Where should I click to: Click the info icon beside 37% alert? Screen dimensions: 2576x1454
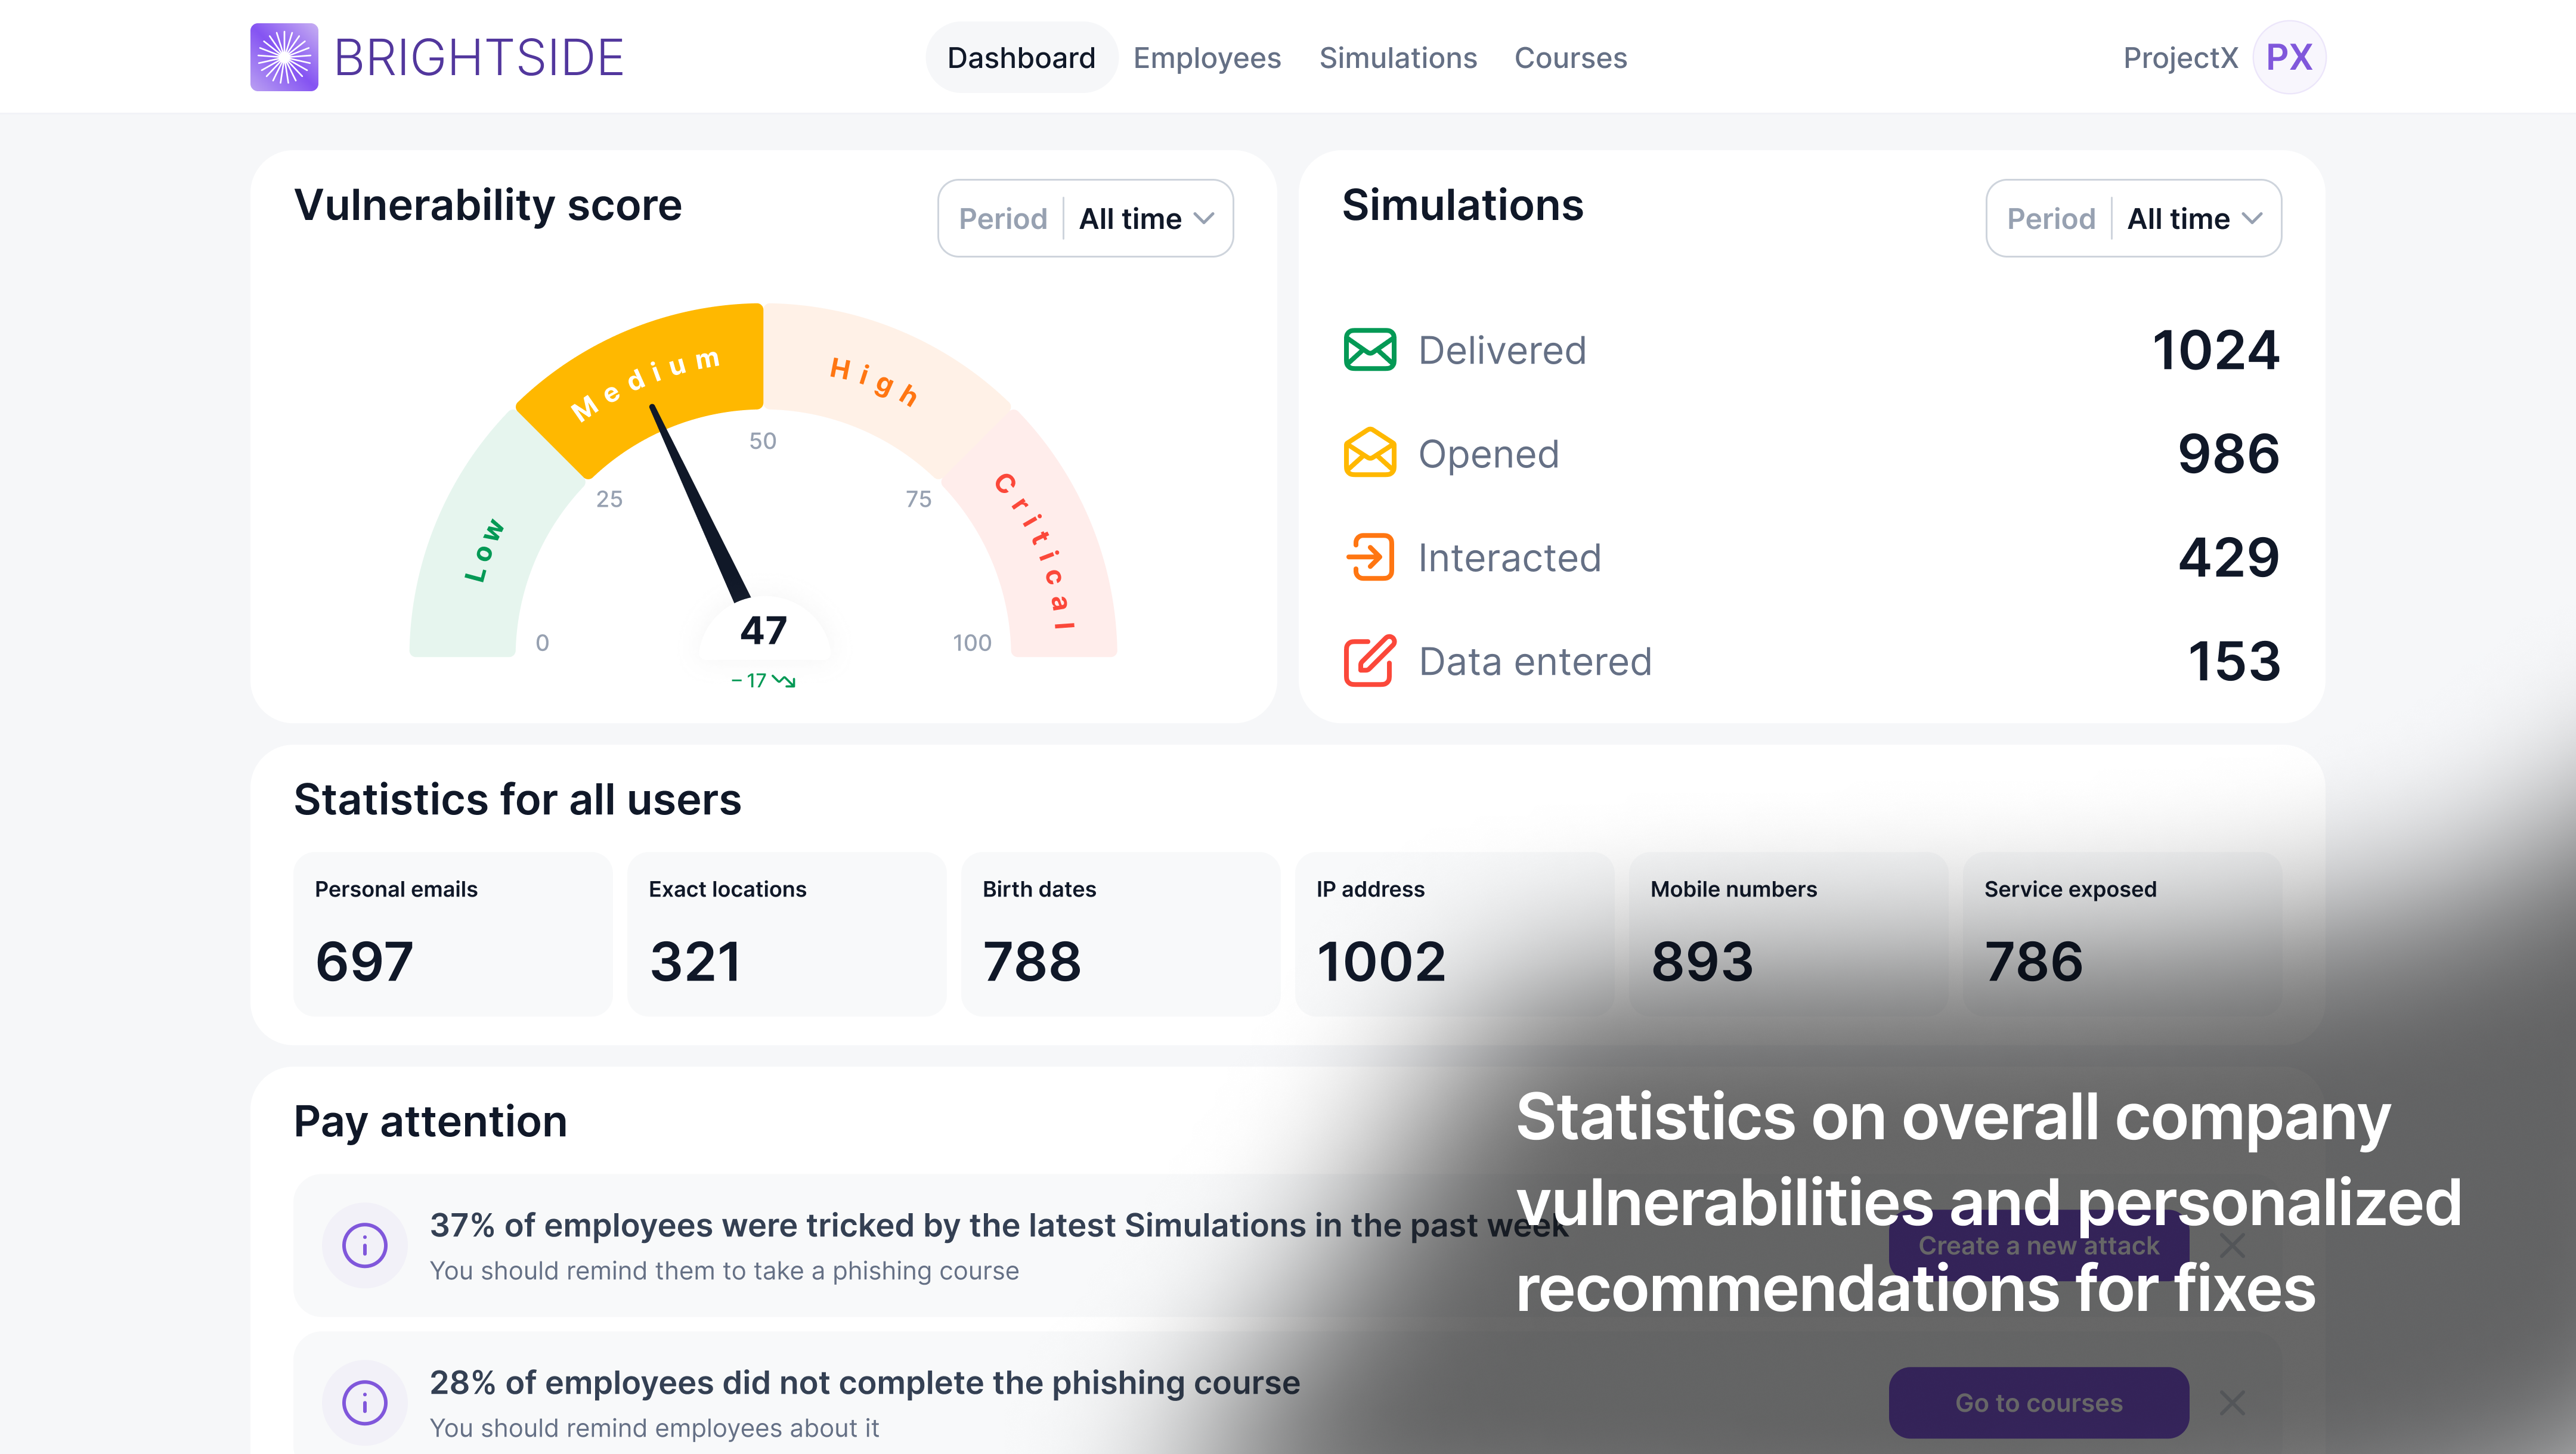pyautogui.click(x=364, y=1245)
